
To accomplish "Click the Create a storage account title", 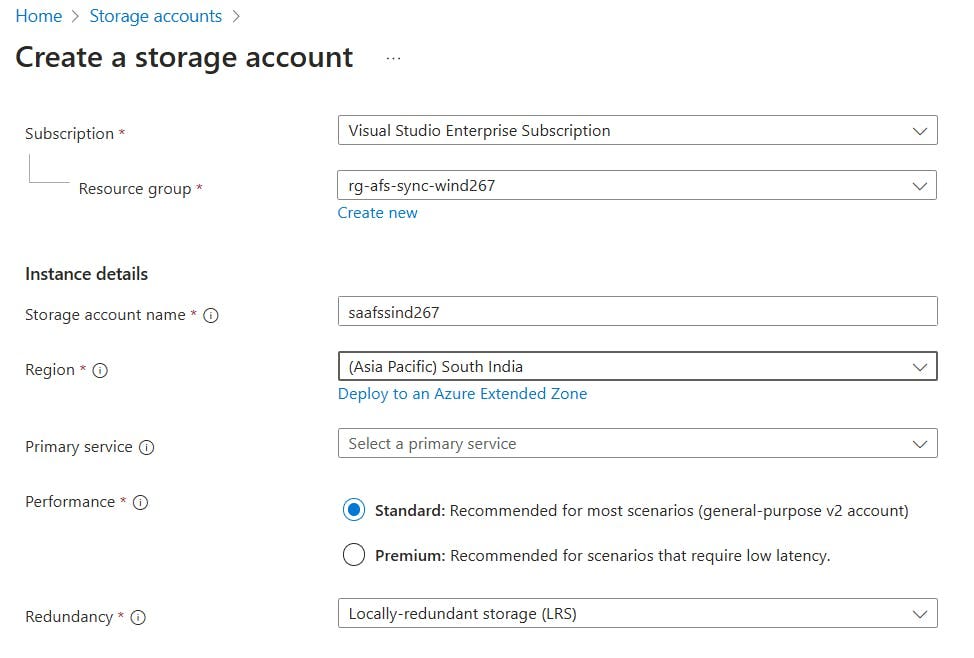I will pos(184,58).
